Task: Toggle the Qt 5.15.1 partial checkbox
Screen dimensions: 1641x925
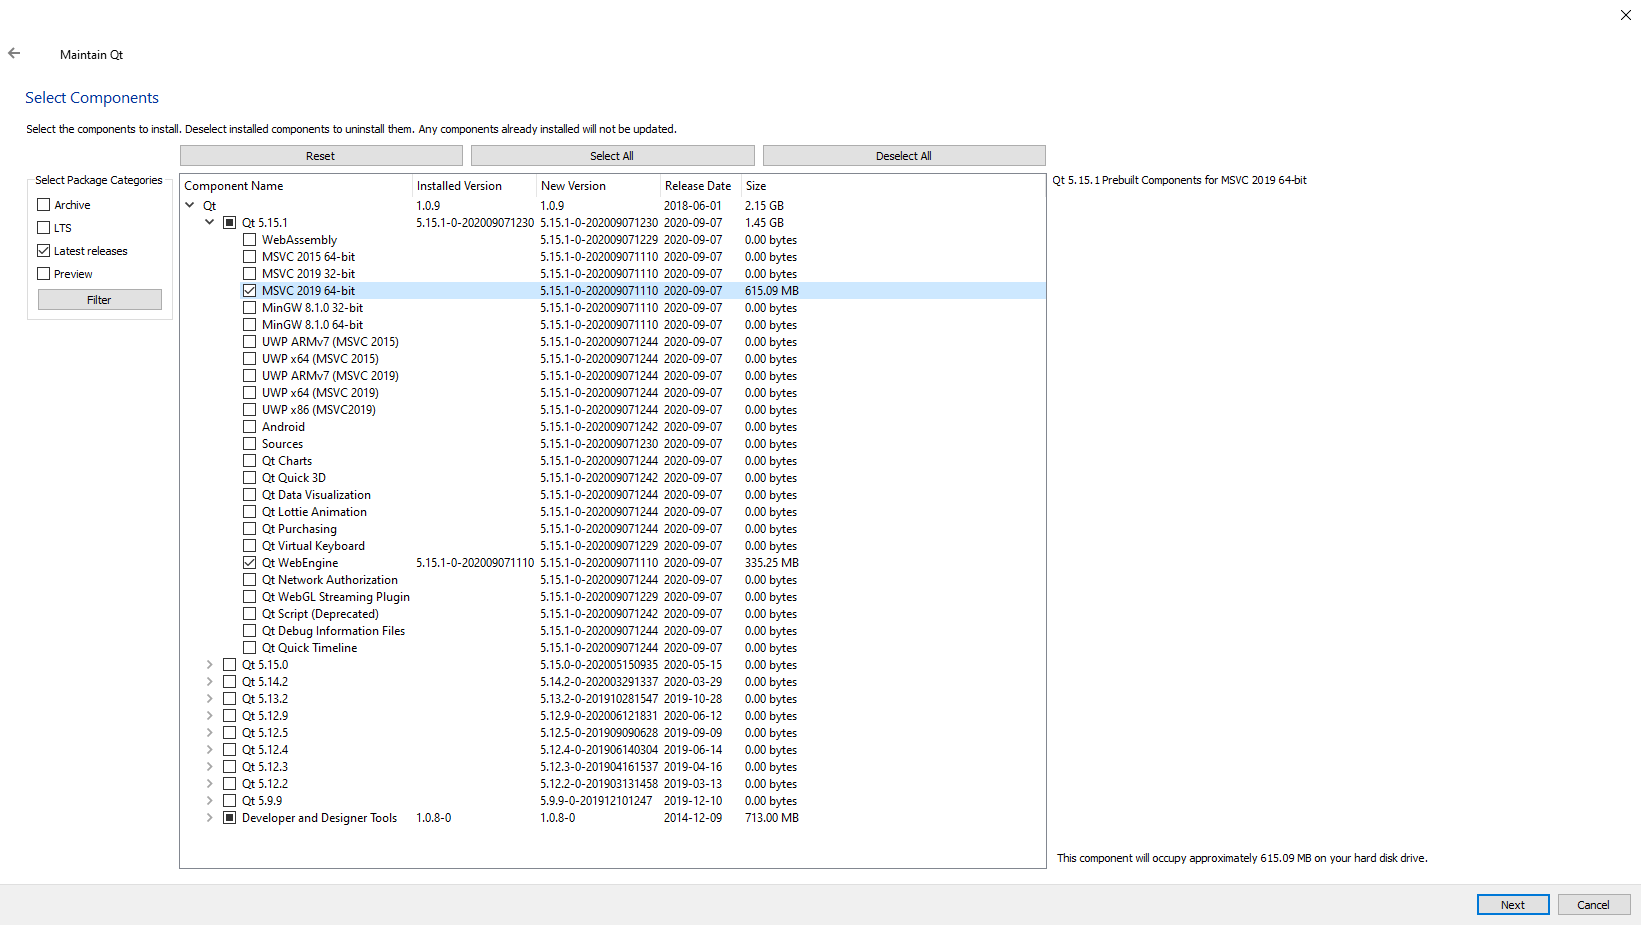Action: coord(230,222)
